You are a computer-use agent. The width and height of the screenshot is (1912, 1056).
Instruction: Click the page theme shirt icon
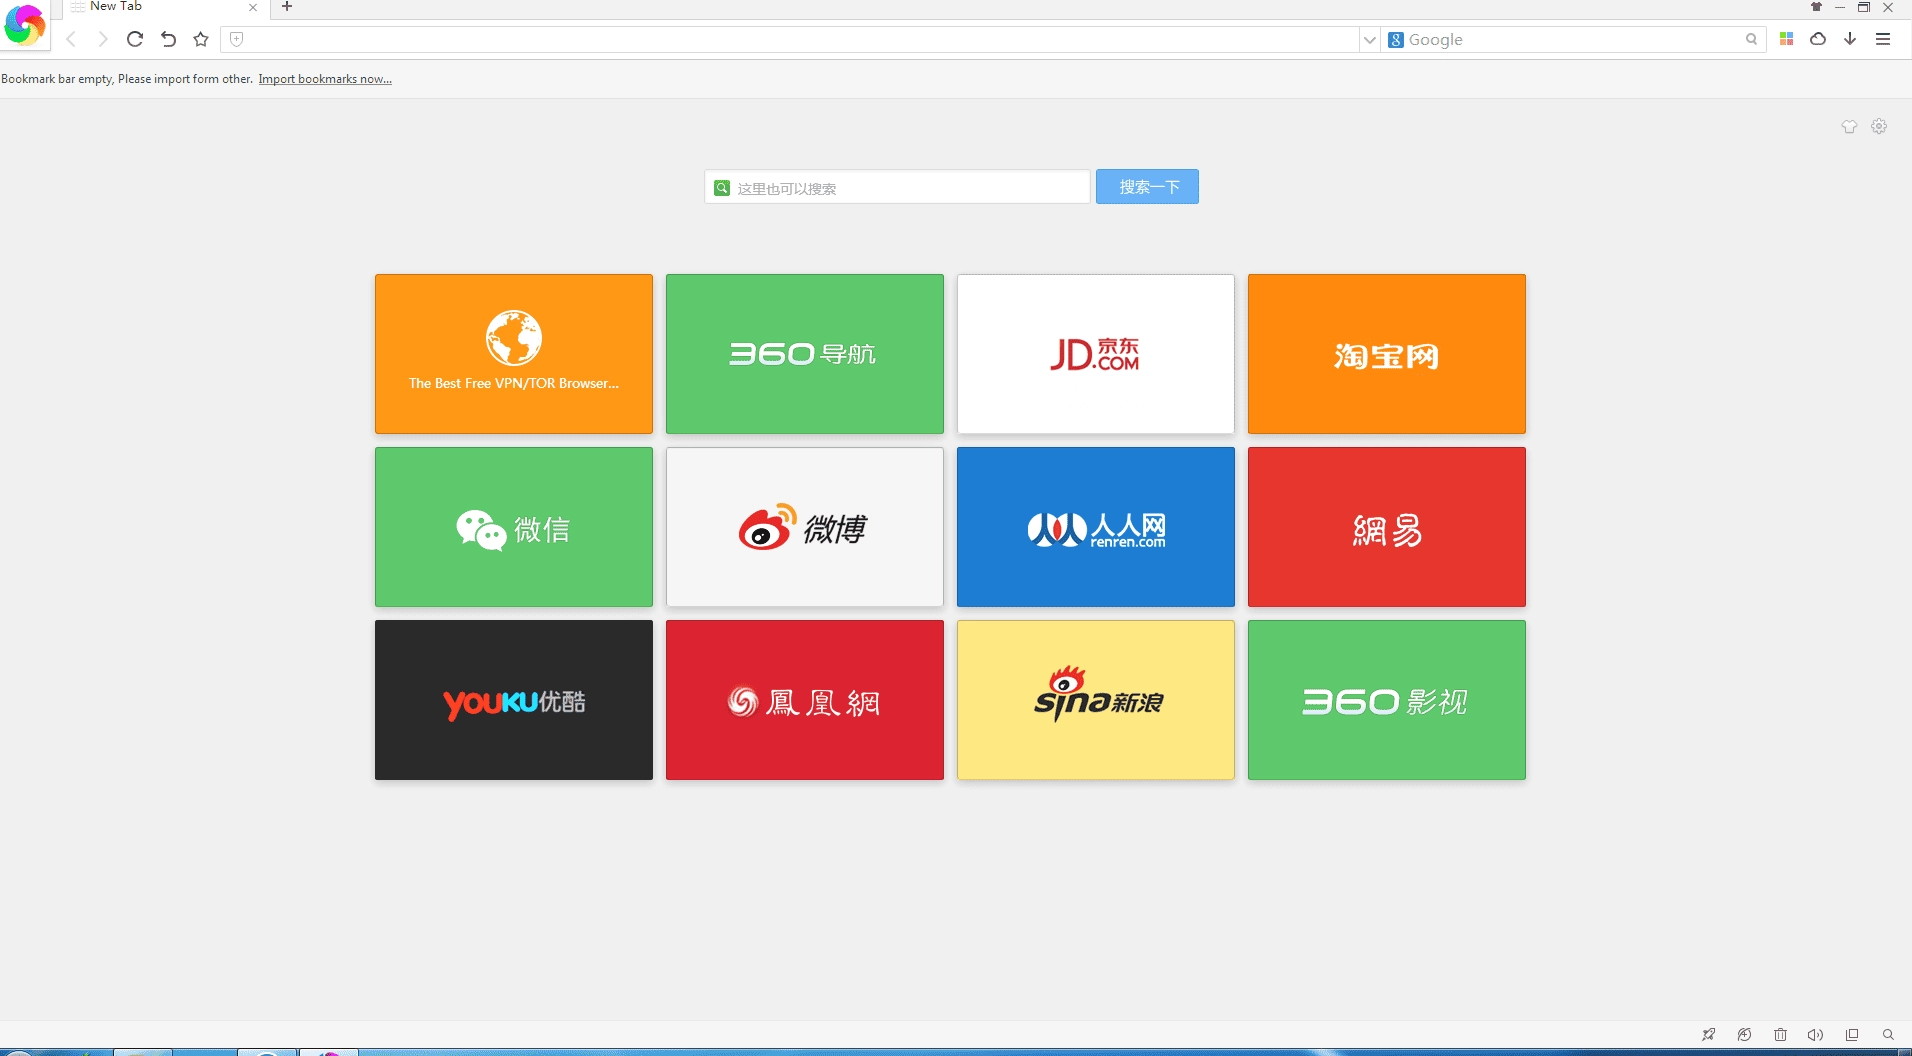pos(1849,126)
